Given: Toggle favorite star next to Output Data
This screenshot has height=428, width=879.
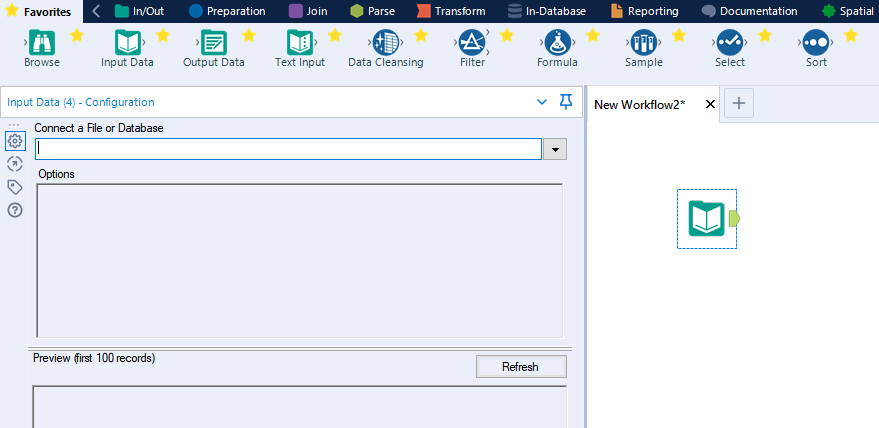Looking at the screenshot, I should pos(249,35).
